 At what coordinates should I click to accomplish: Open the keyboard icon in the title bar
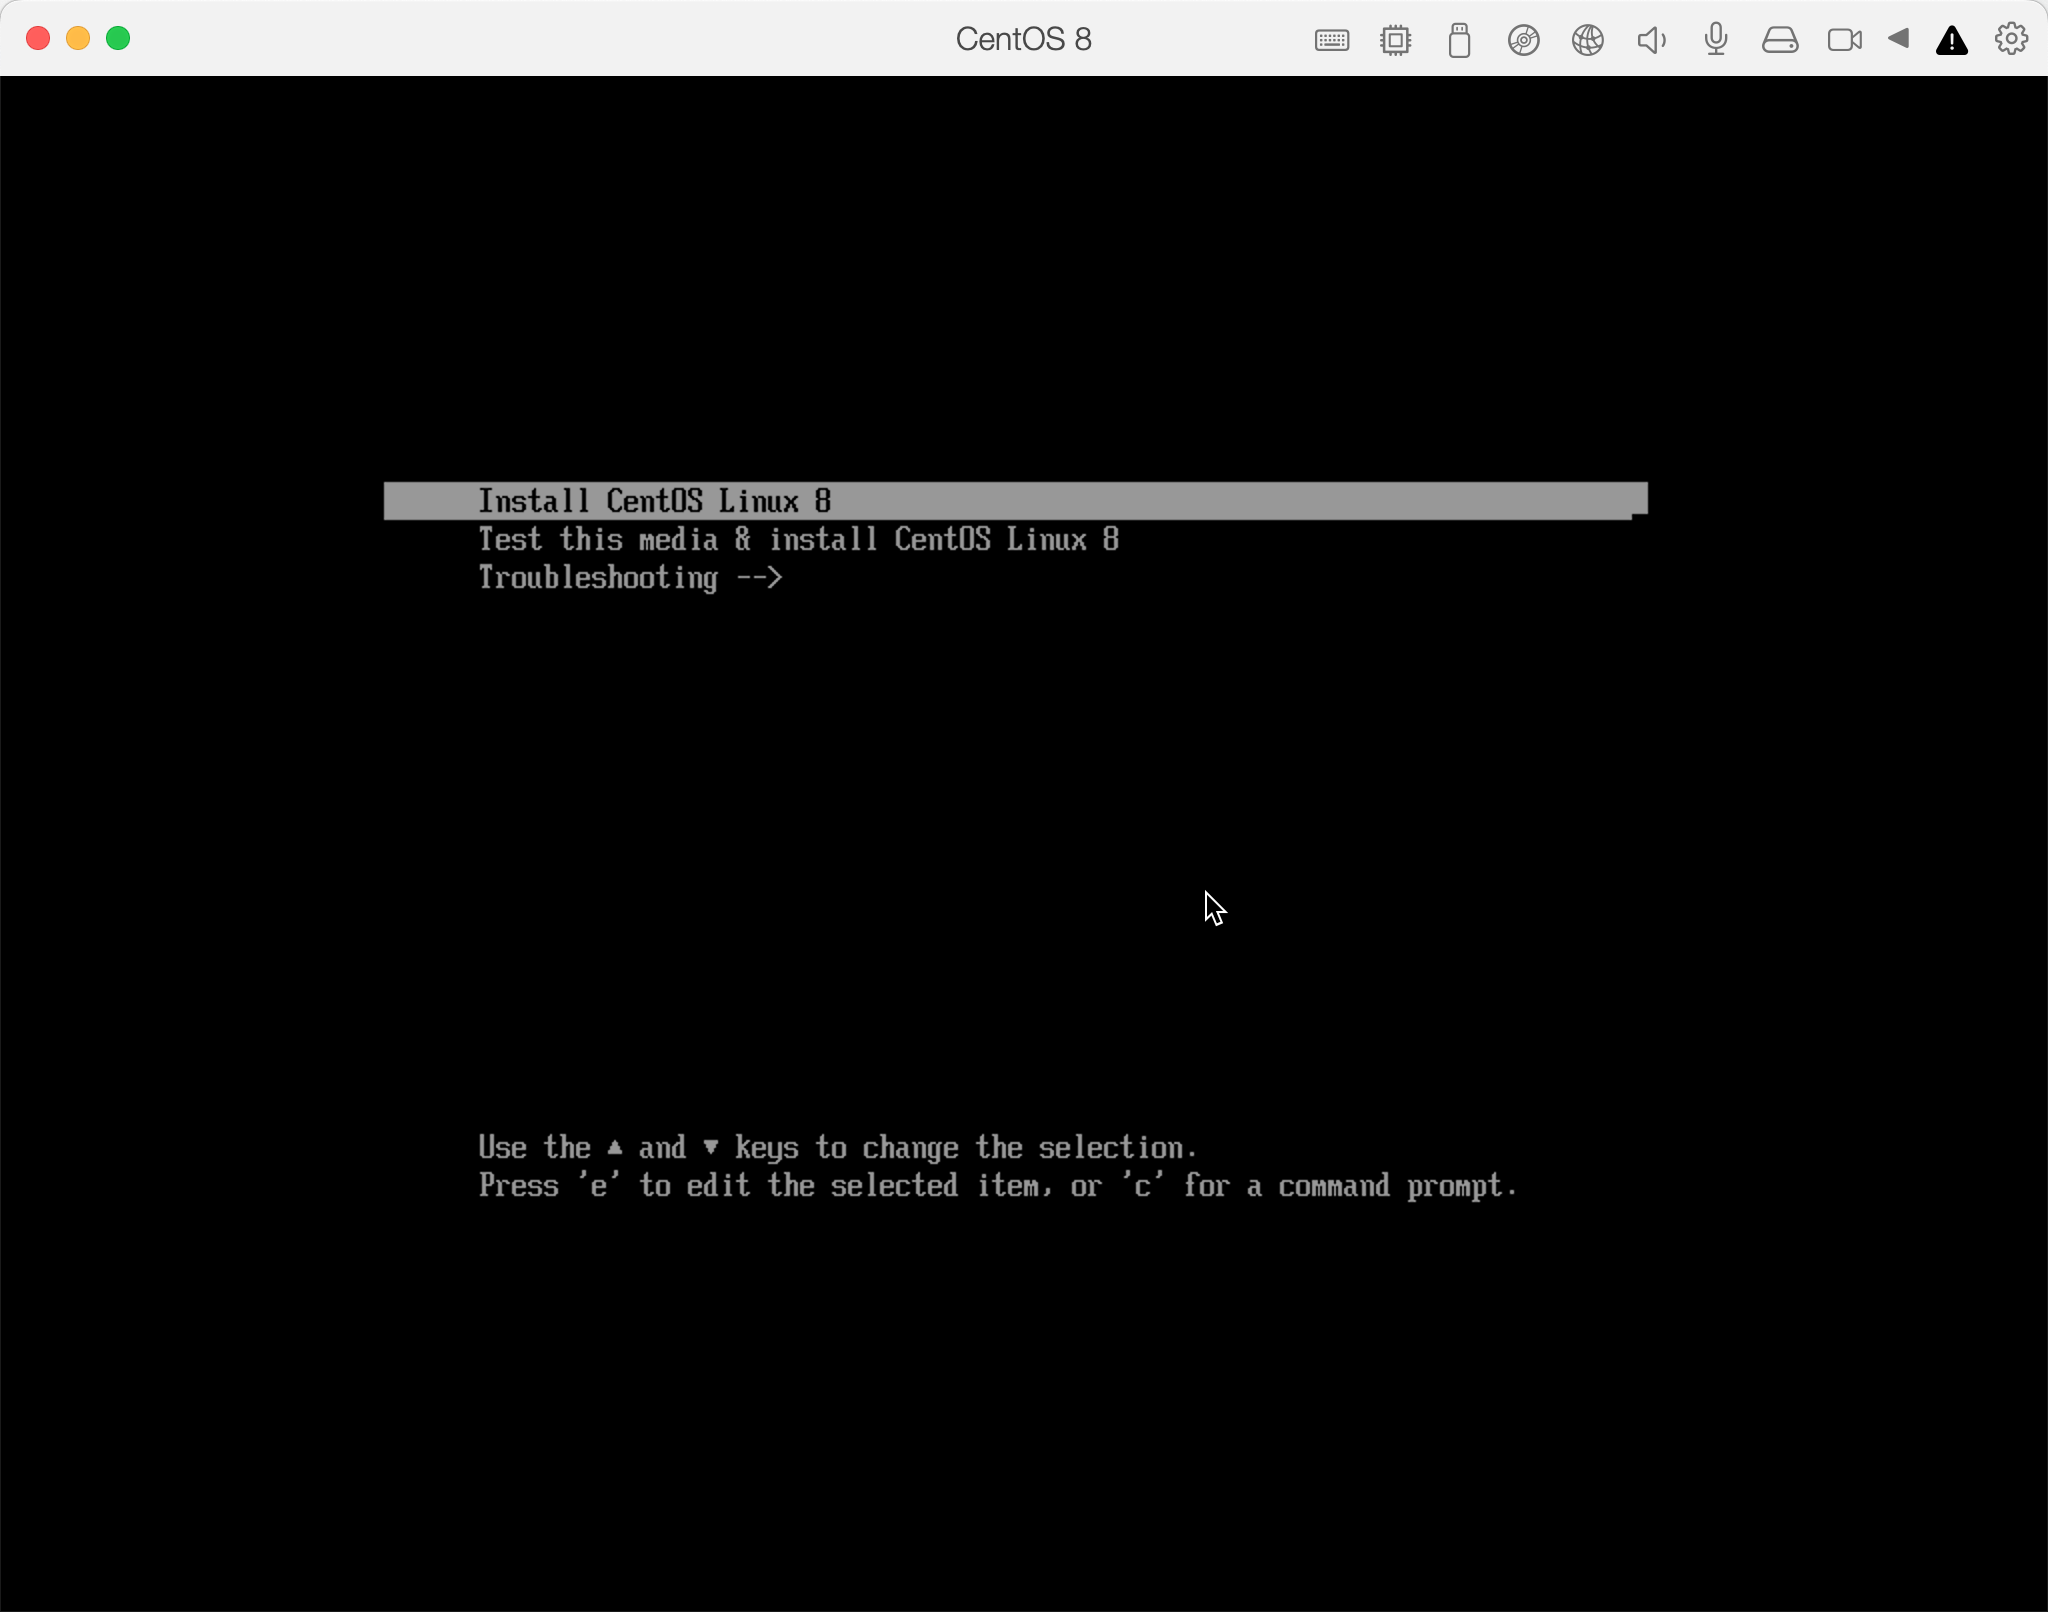[x=1331, y=40]
